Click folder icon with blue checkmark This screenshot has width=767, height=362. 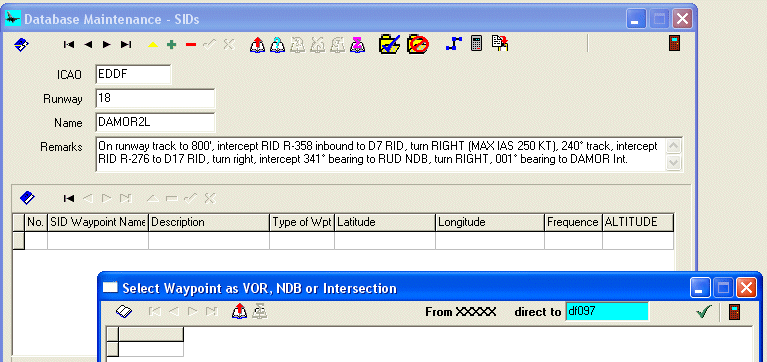point(390,44)
